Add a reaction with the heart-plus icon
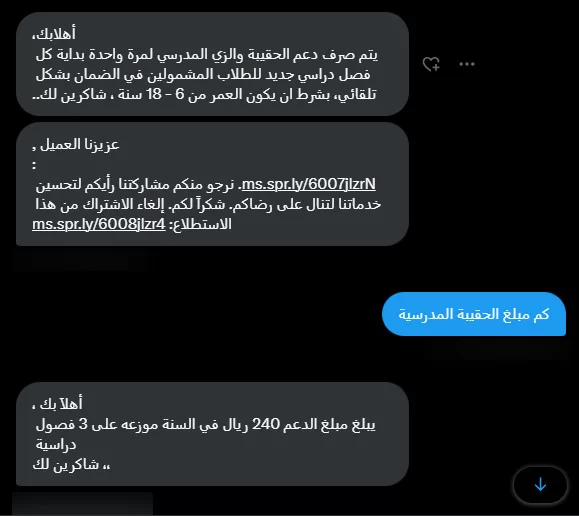Screen dimensions: 579x516 tap(431, 64)
